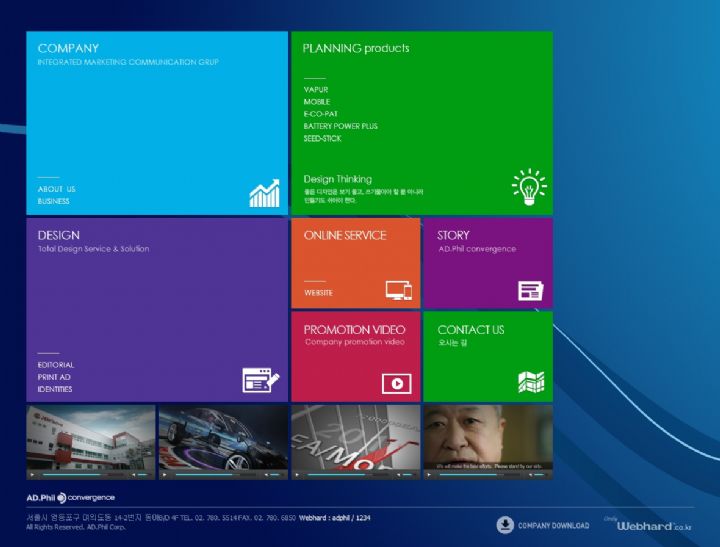Open the CONTACT US heading
The image size is (720, 547).
pyautogui.click(x=471, y=329)
